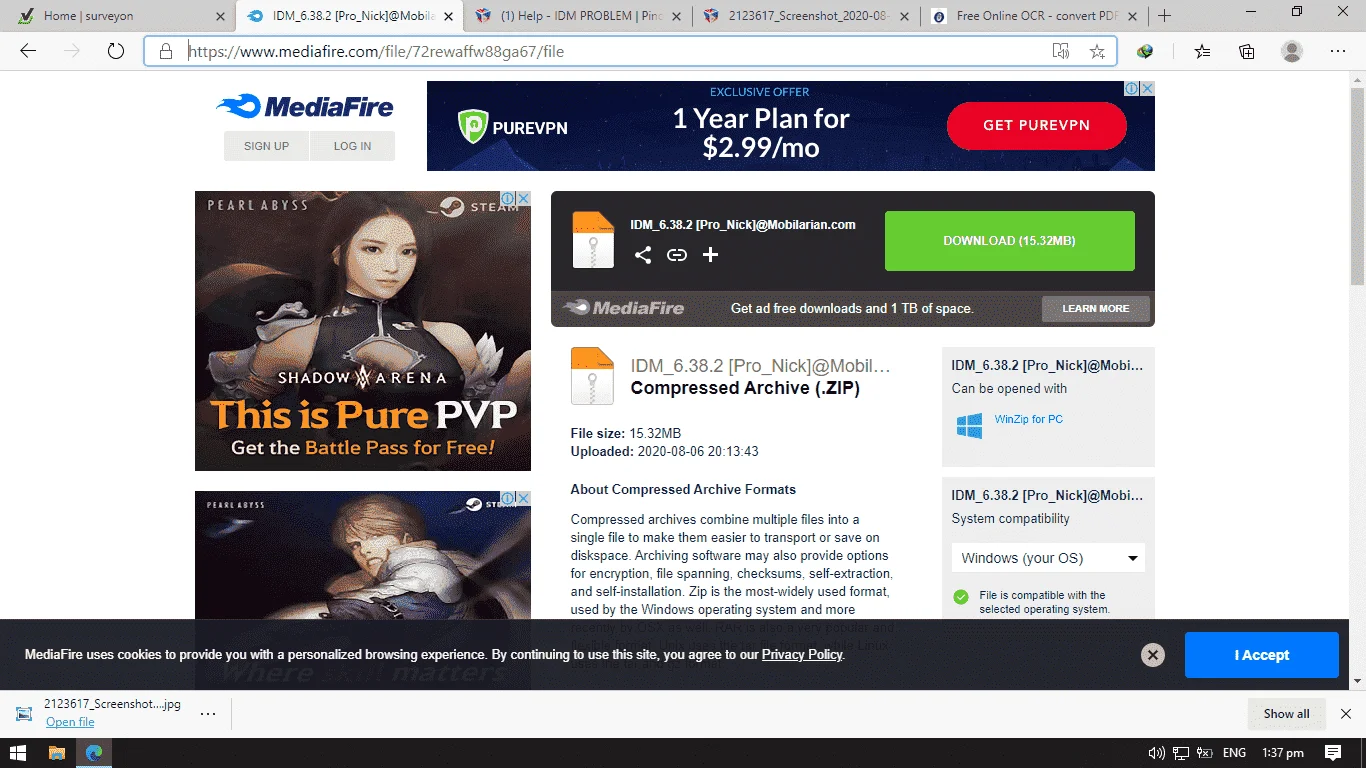
Task: Open file link for downloaded screenshot
Action: coord(70,722)
